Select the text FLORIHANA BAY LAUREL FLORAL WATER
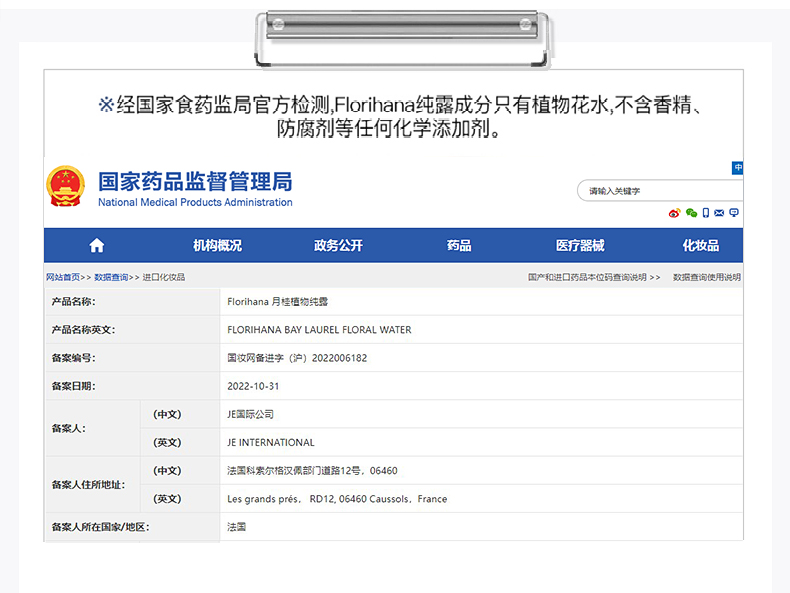This screenshot has height=593, width=790. coord(319,330)
